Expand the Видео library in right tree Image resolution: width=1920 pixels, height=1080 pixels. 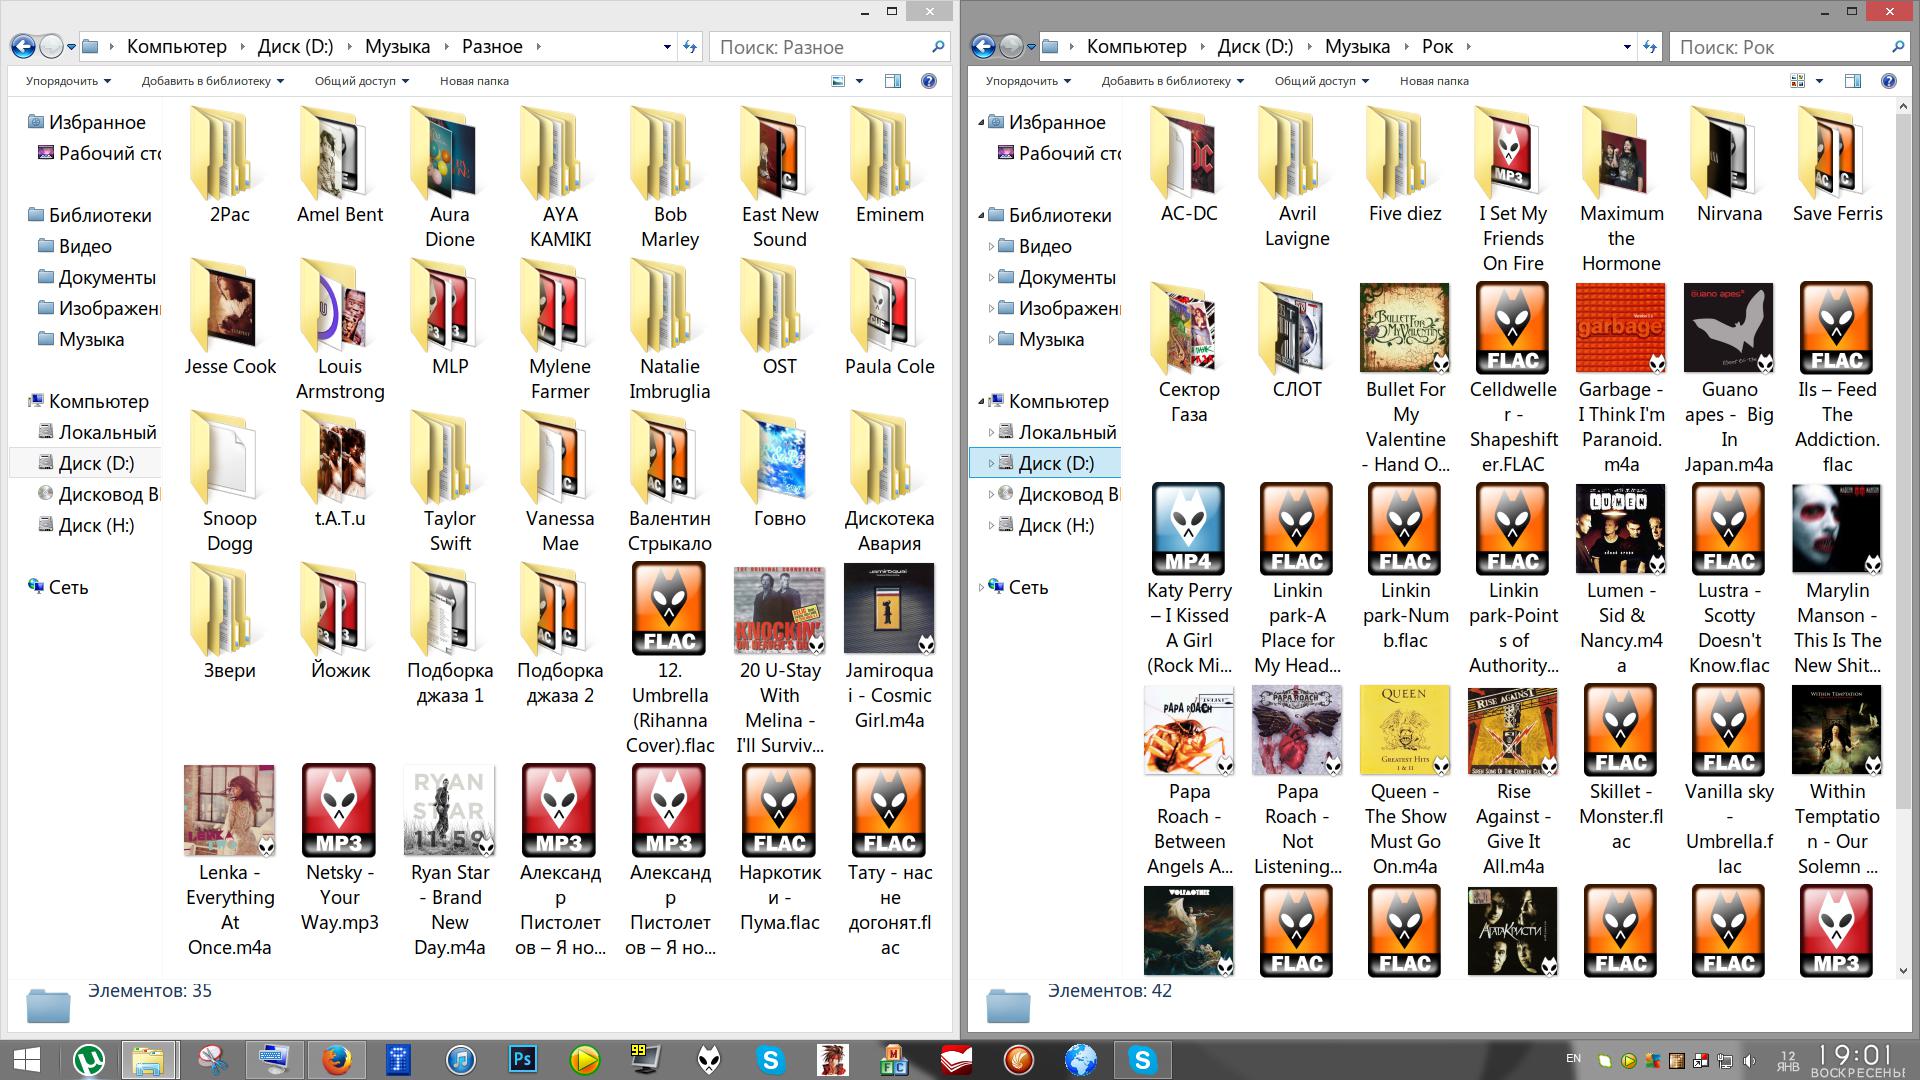tap(991, 246)
